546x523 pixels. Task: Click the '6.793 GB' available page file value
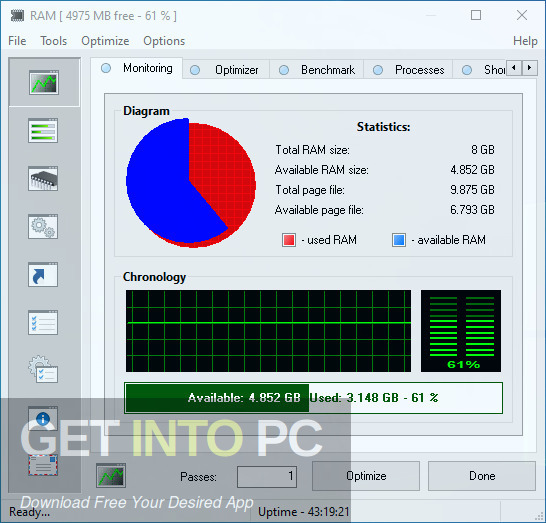tap(472, 210)
